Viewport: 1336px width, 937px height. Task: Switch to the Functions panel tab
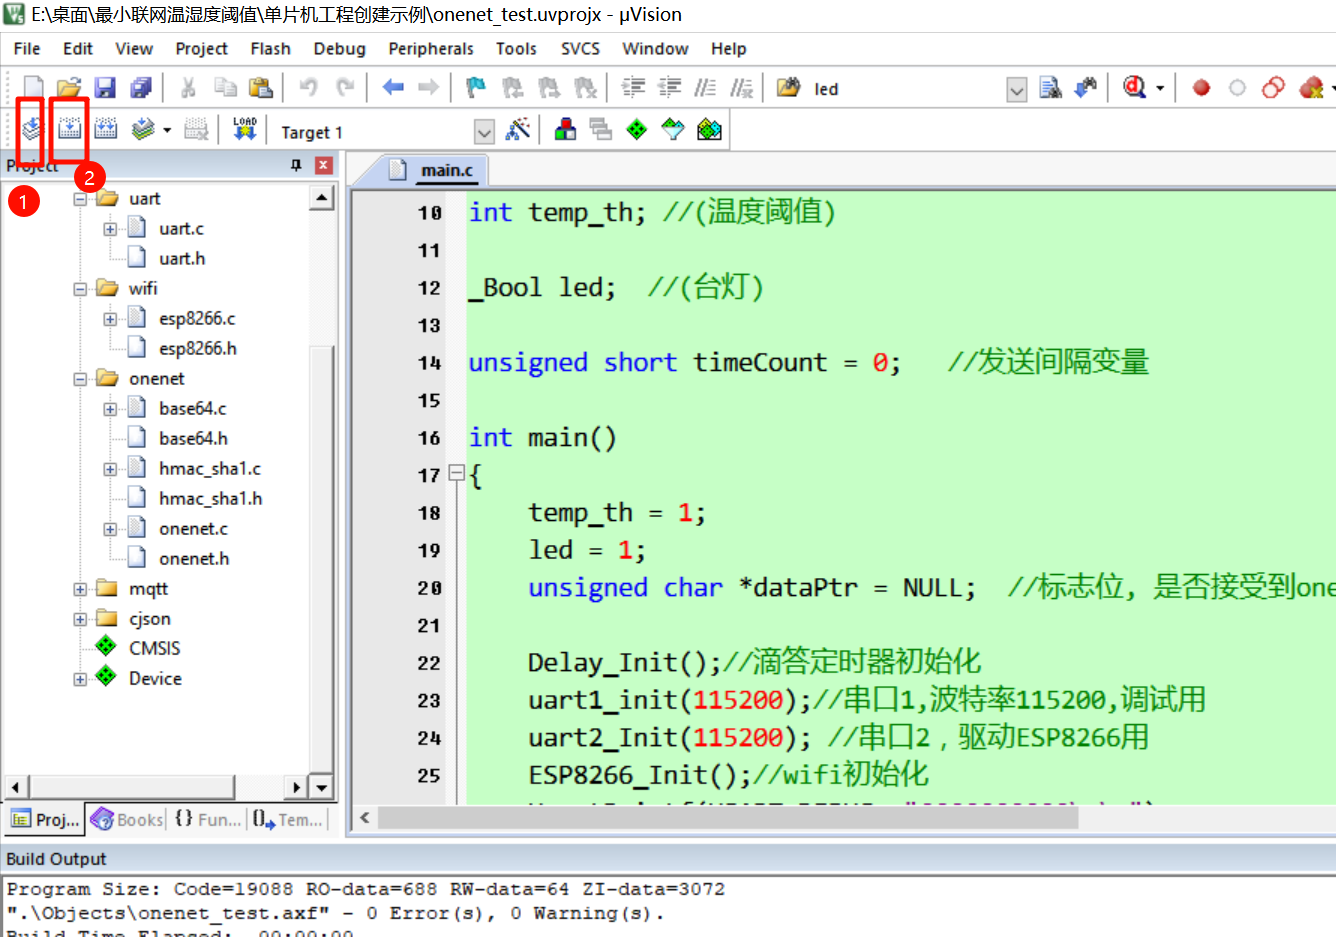pyautogui.click(x=208, y=819)
